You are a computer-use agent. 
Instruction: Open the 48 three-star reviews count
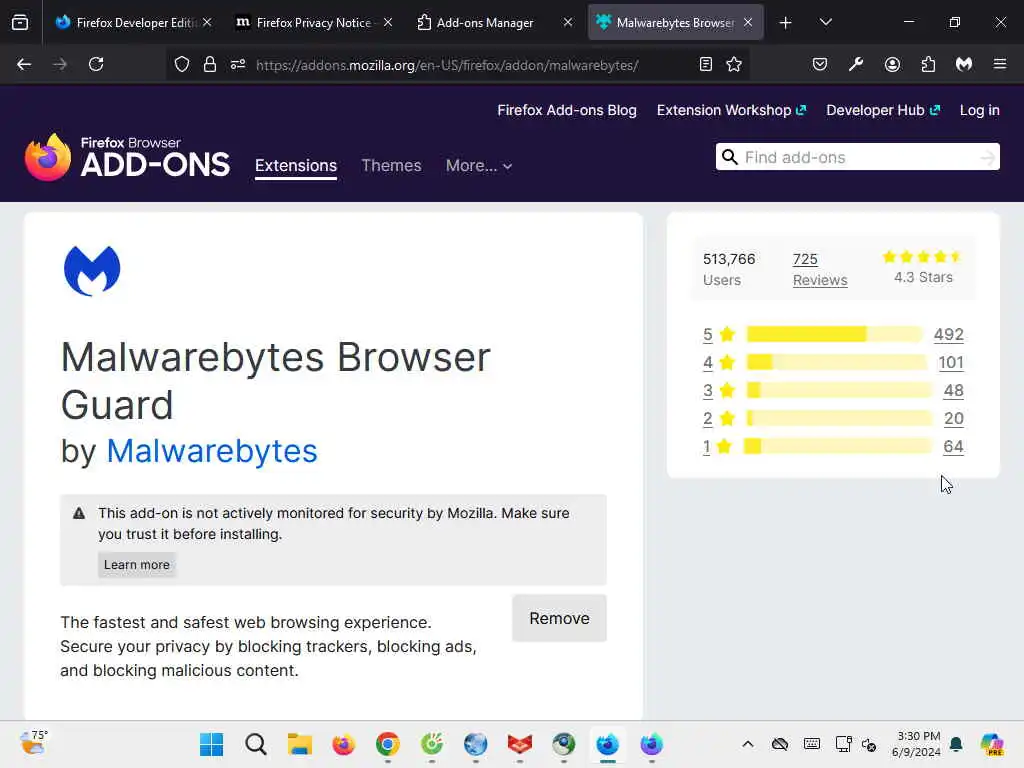pyautogui.click(x=953, y=391)
